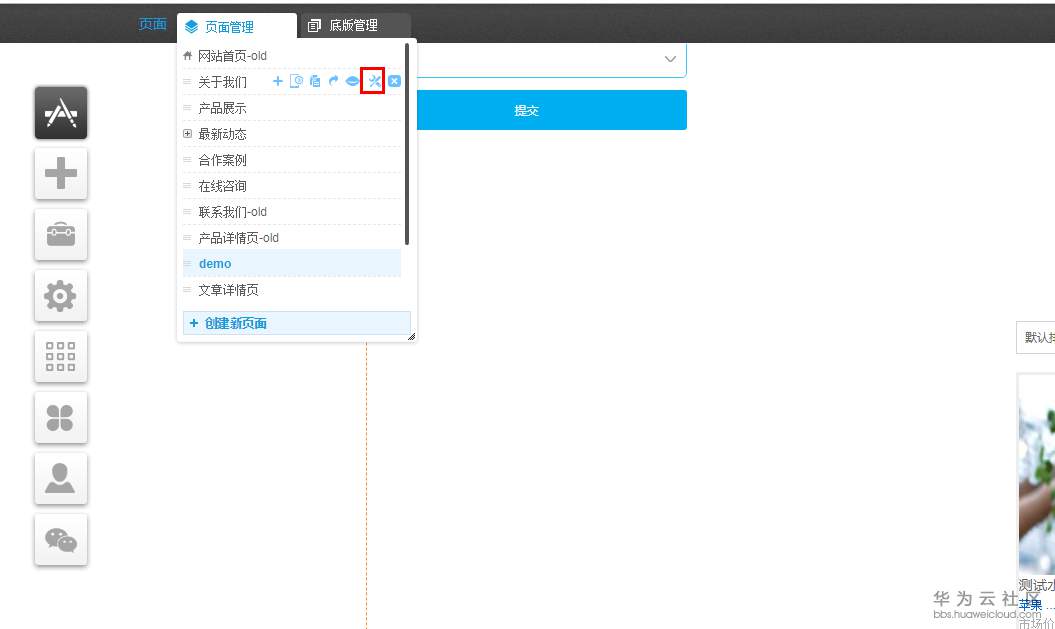Screen dimensions: 1055x629
Task: Open the gear settings sidebar icon
Action: [x=61, y=296]
